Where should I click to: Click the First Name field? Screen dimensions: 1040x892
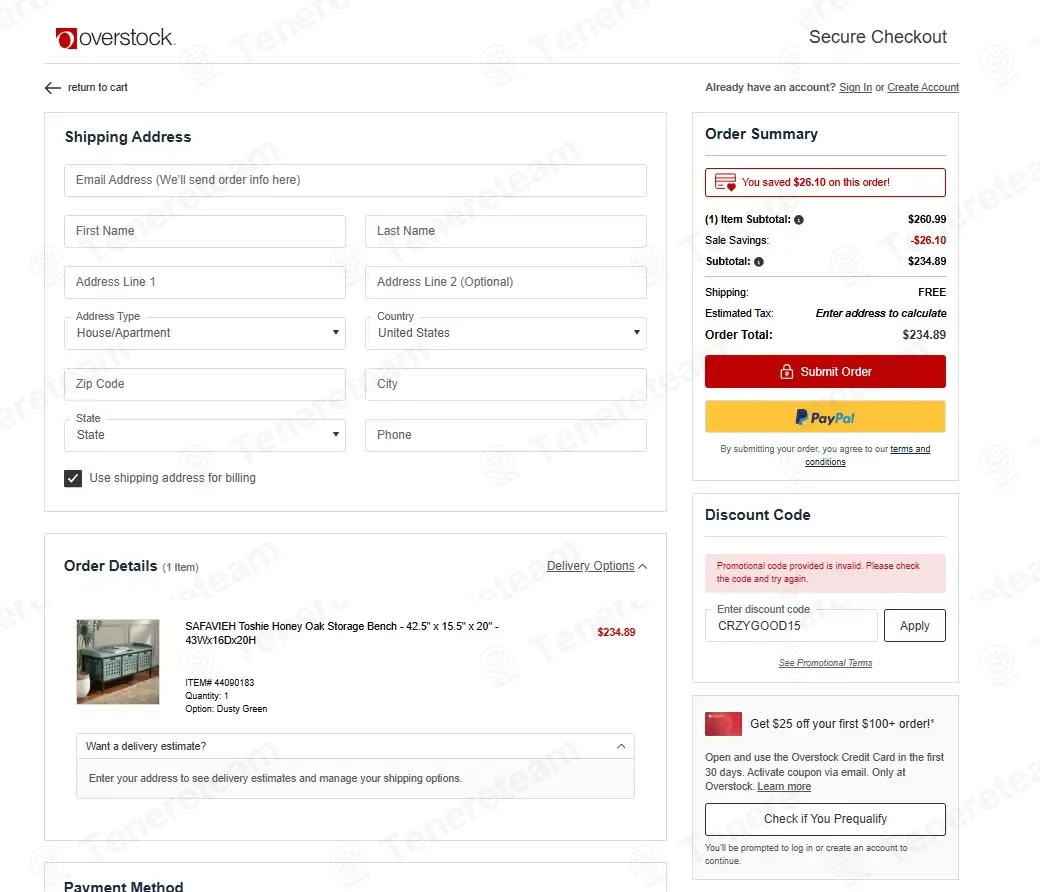tap(205, 231)
